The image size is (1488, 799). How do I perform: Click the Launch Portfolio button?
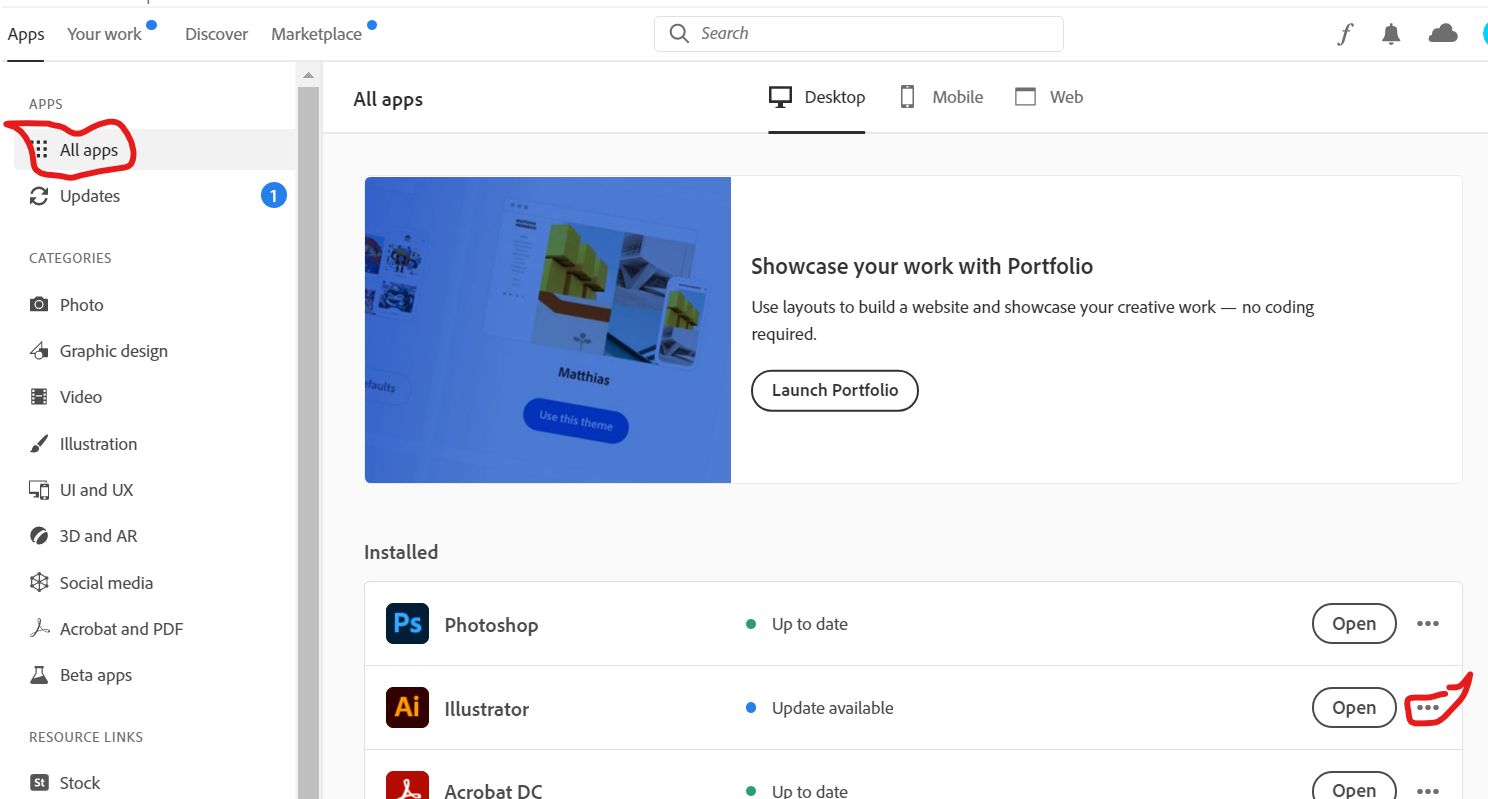(835, 390)
